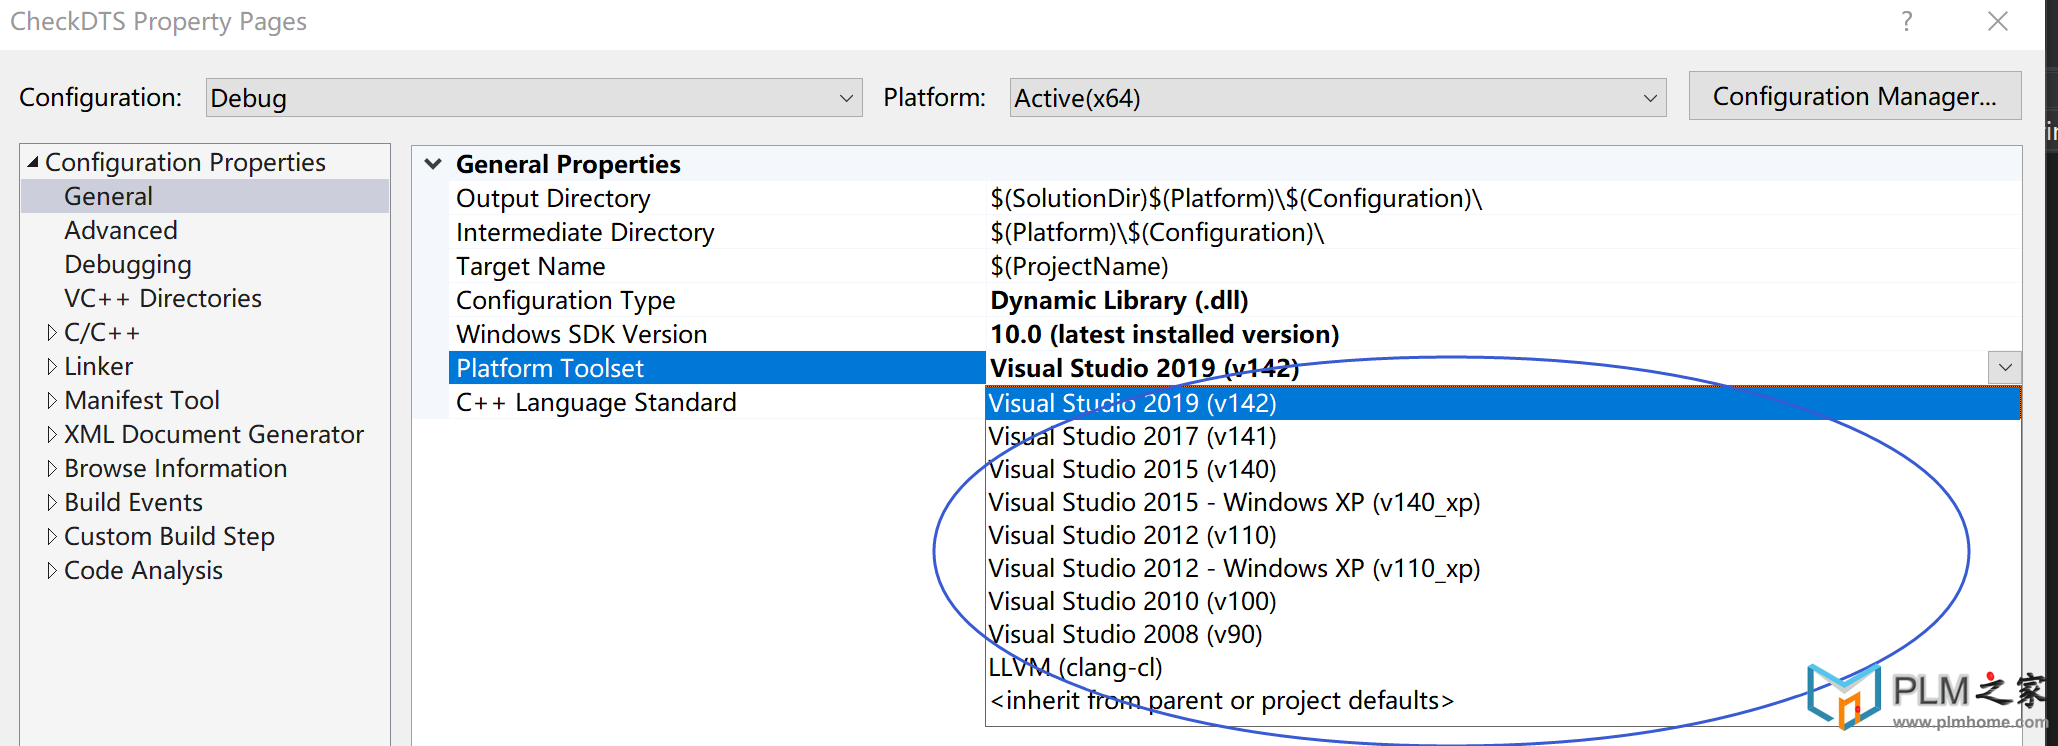Choose Visual Studio 2015 - Windows XP (v140_xp)

click(1503, 502)
